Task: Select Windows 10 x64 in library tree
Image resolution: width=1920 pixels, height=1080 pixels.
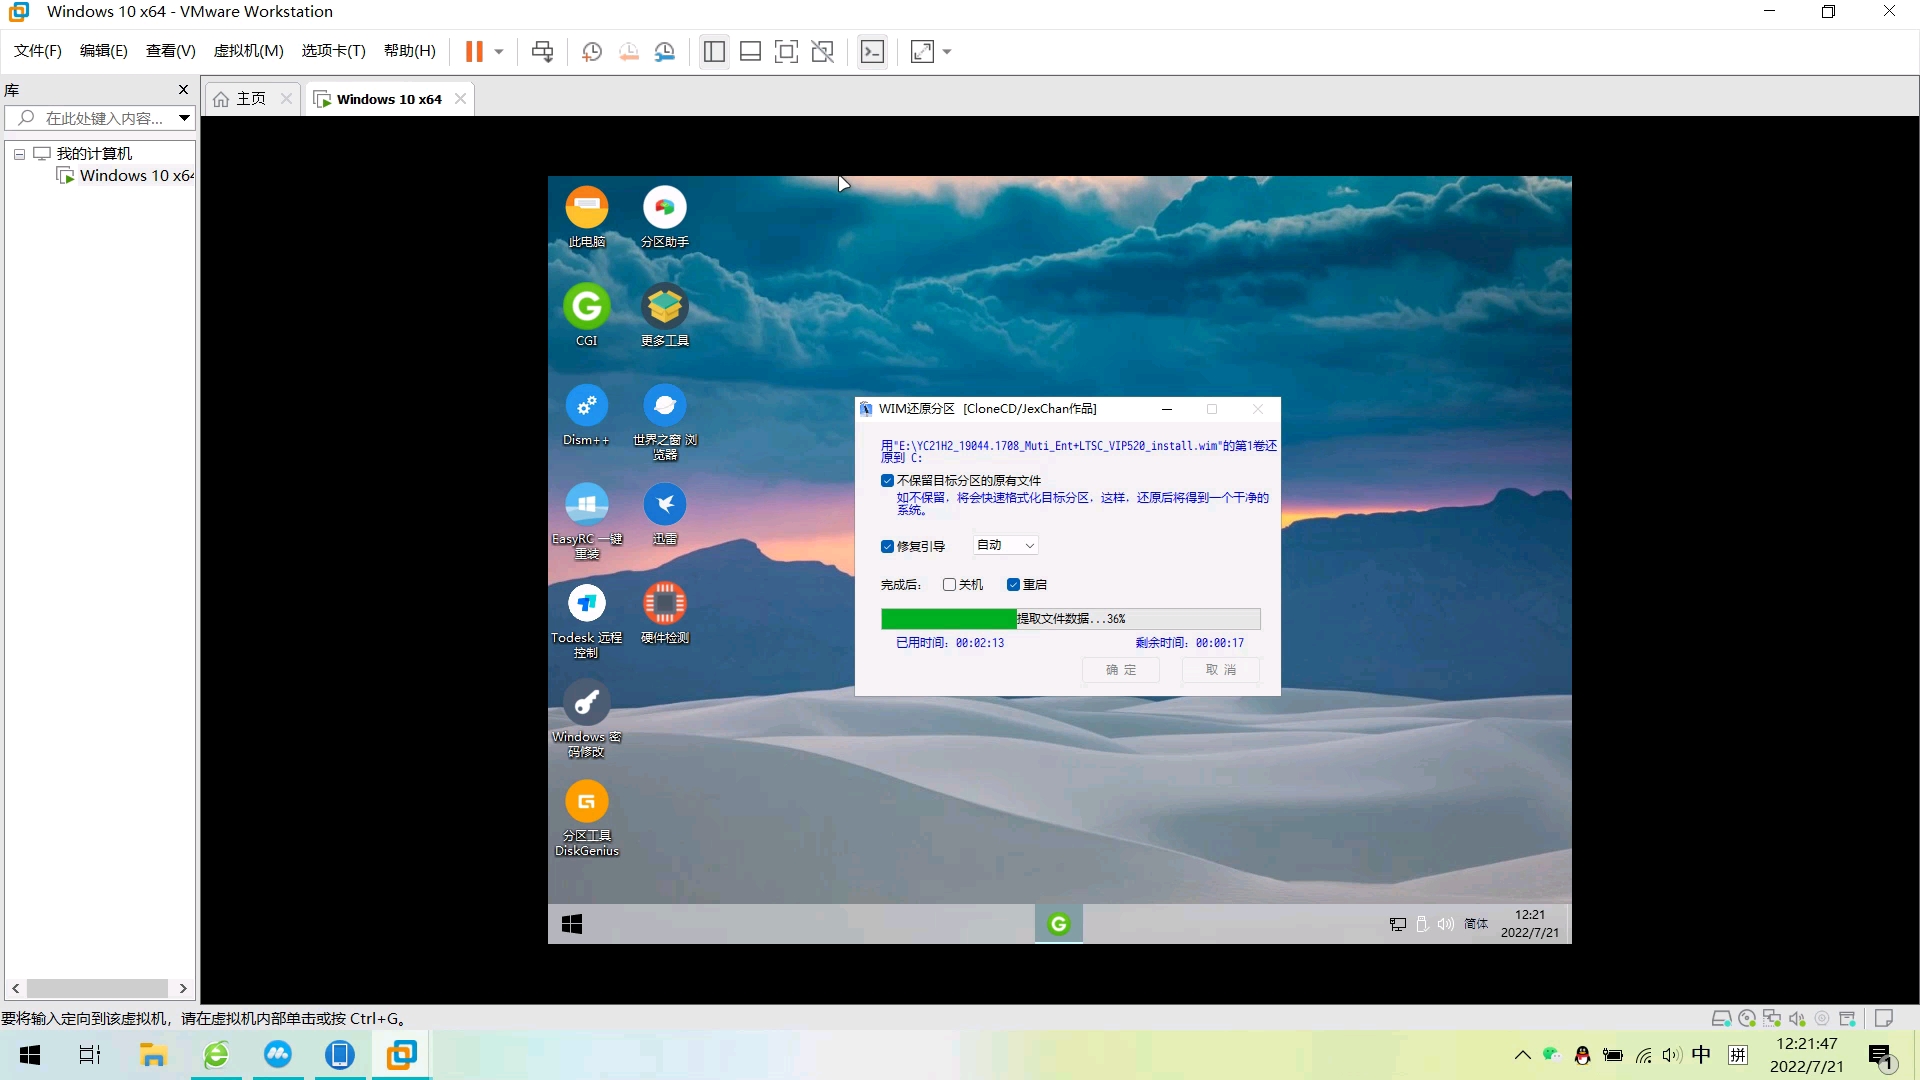Action: pos(126,176)
